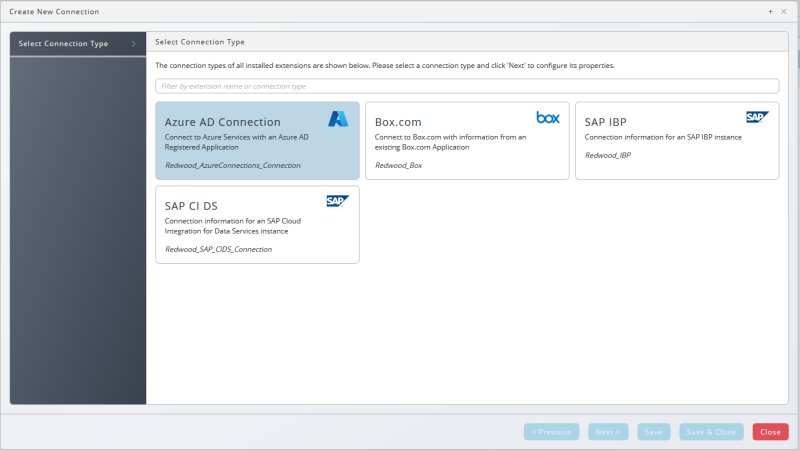Focus the filter by extension name field
Image resolution: width=800 pixels, height=451 pixels.
467,86
